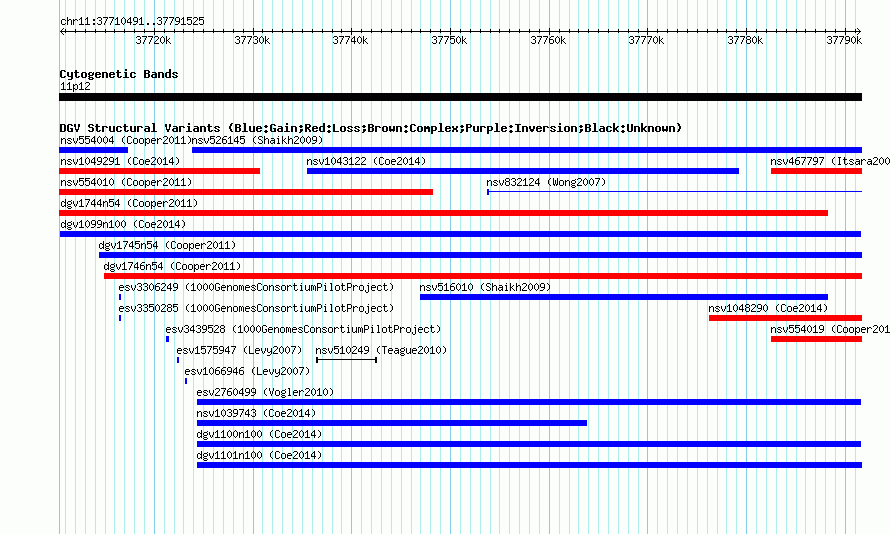This screenshot has height=534, width=890.
Task: Click the chr11:37710491..37791525 coordinate label
Action: tap(132, 21)
